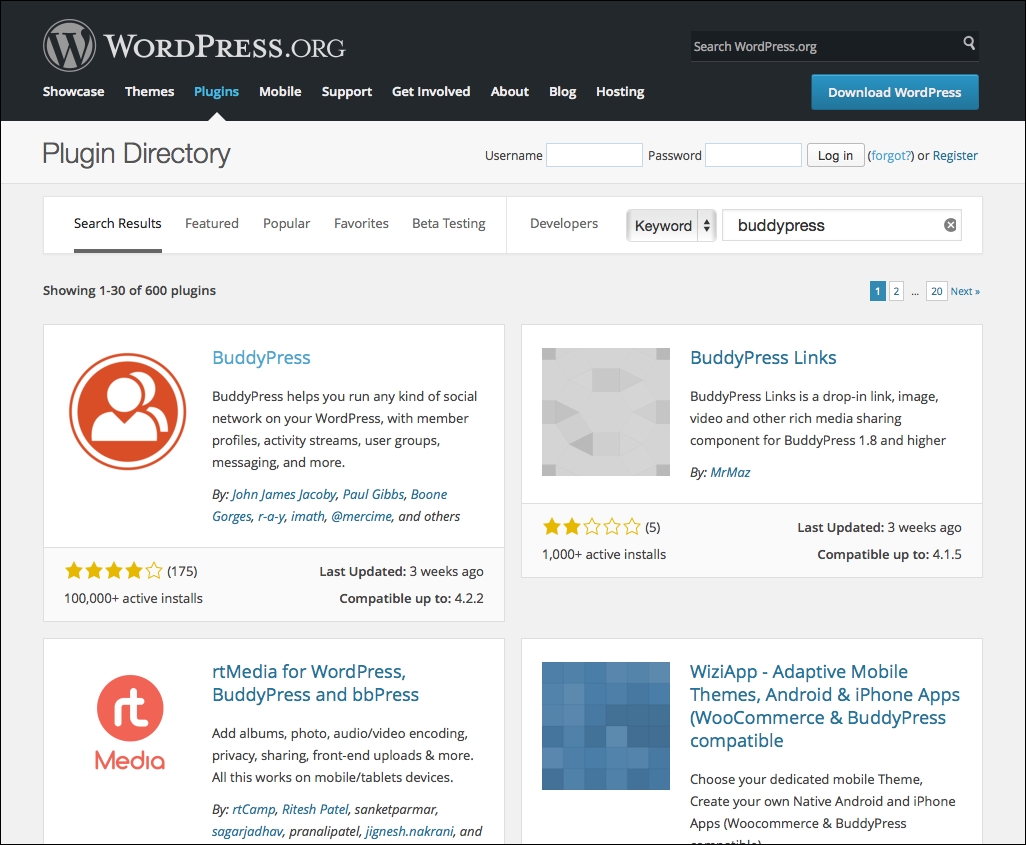
Task: Click 'Compatible up to: 4.2.2' text
Action: [412, 598]
